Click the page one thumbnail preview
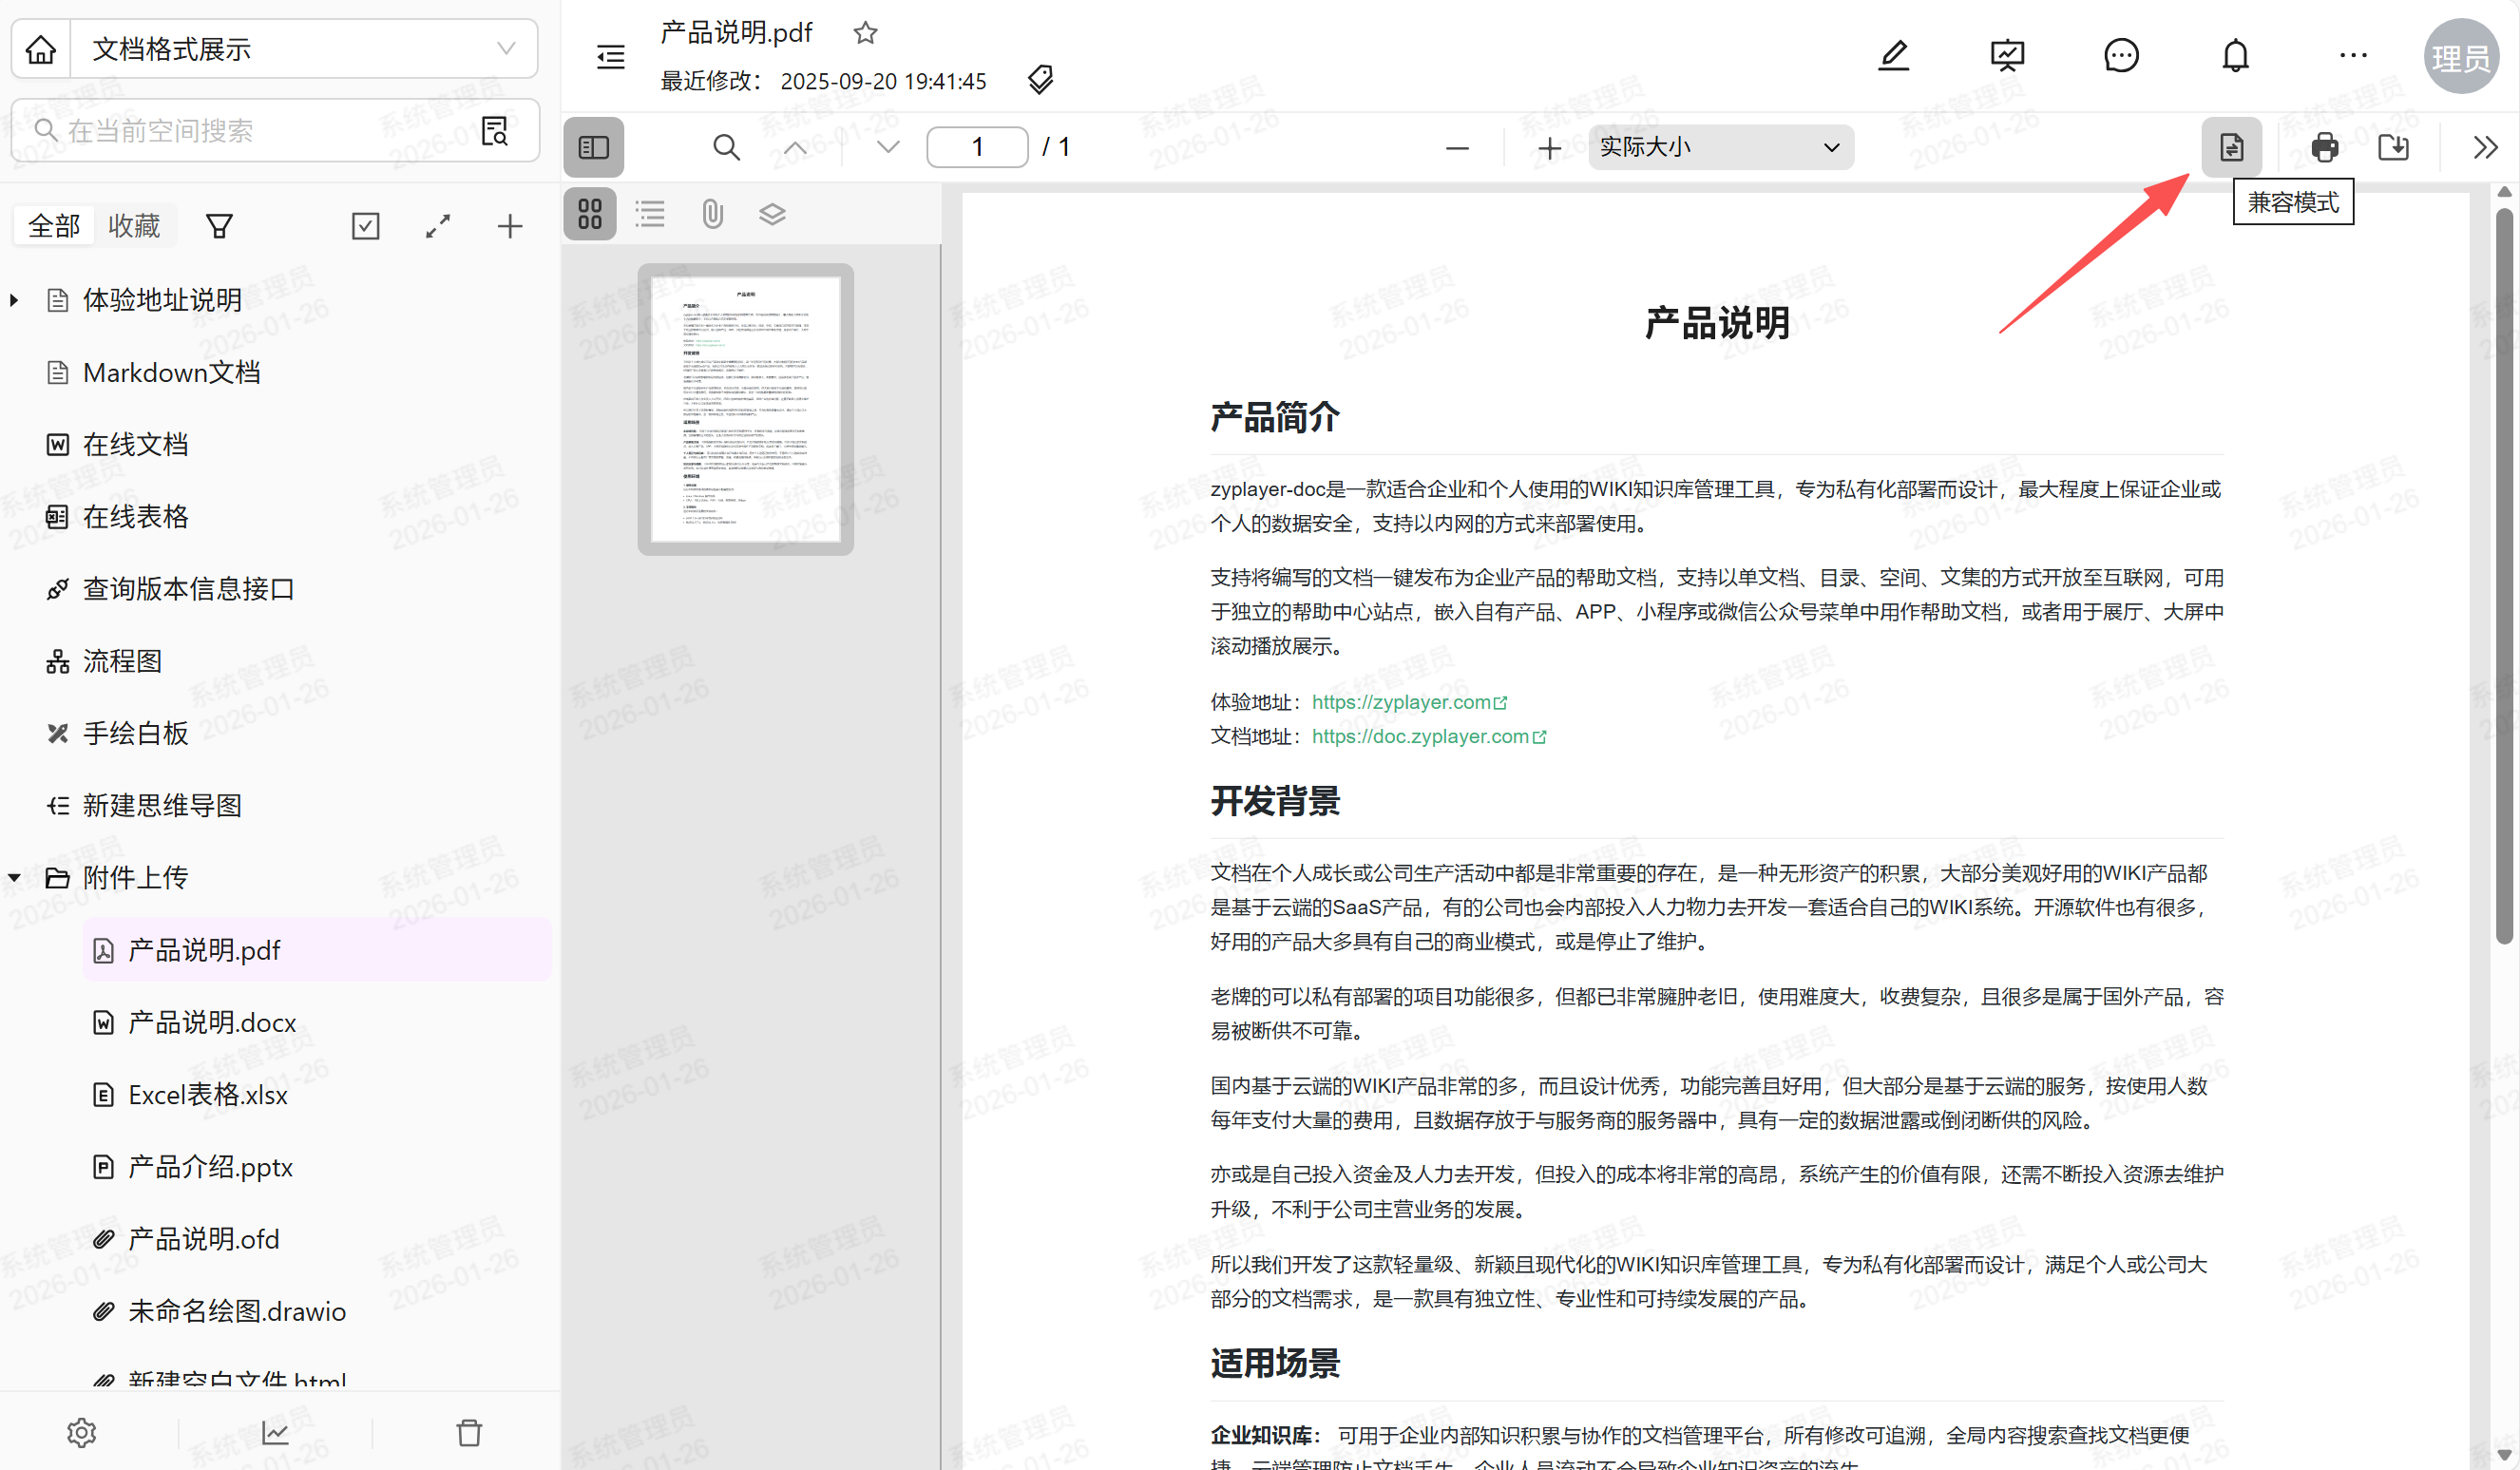 745,409
